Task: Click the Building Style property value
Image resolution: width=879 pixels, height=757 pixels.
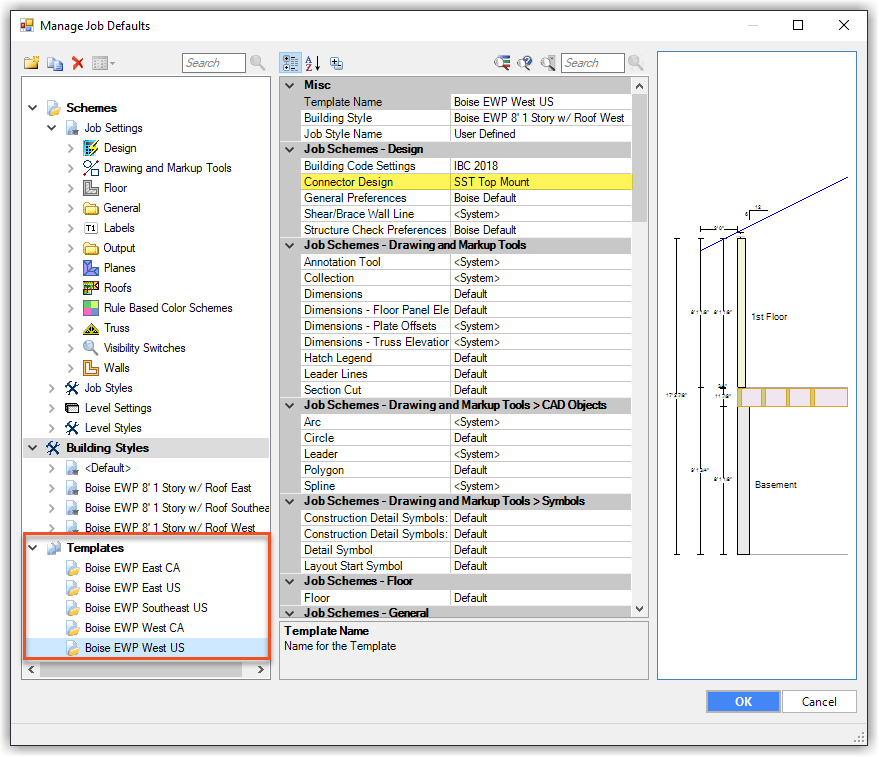Action: click(x=541, y=118)
